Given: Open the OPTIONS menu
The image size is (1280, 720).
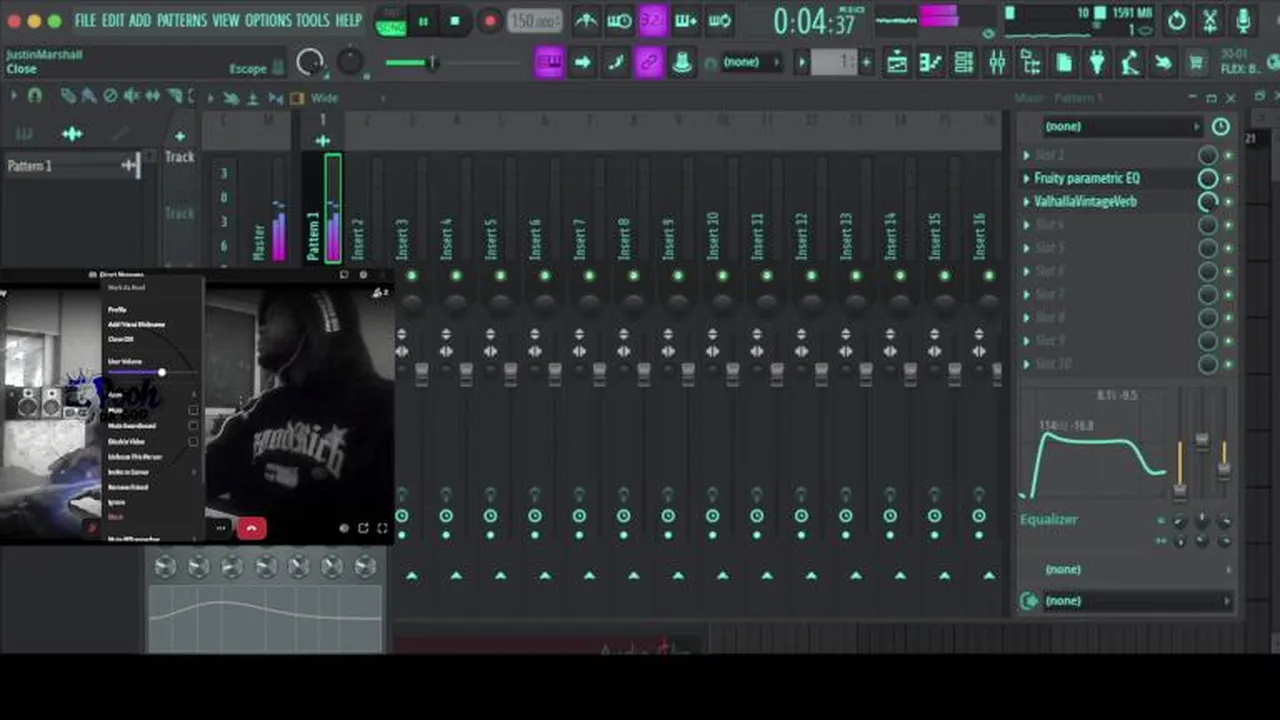Looking at the screenshot, I should click(268, 20).
